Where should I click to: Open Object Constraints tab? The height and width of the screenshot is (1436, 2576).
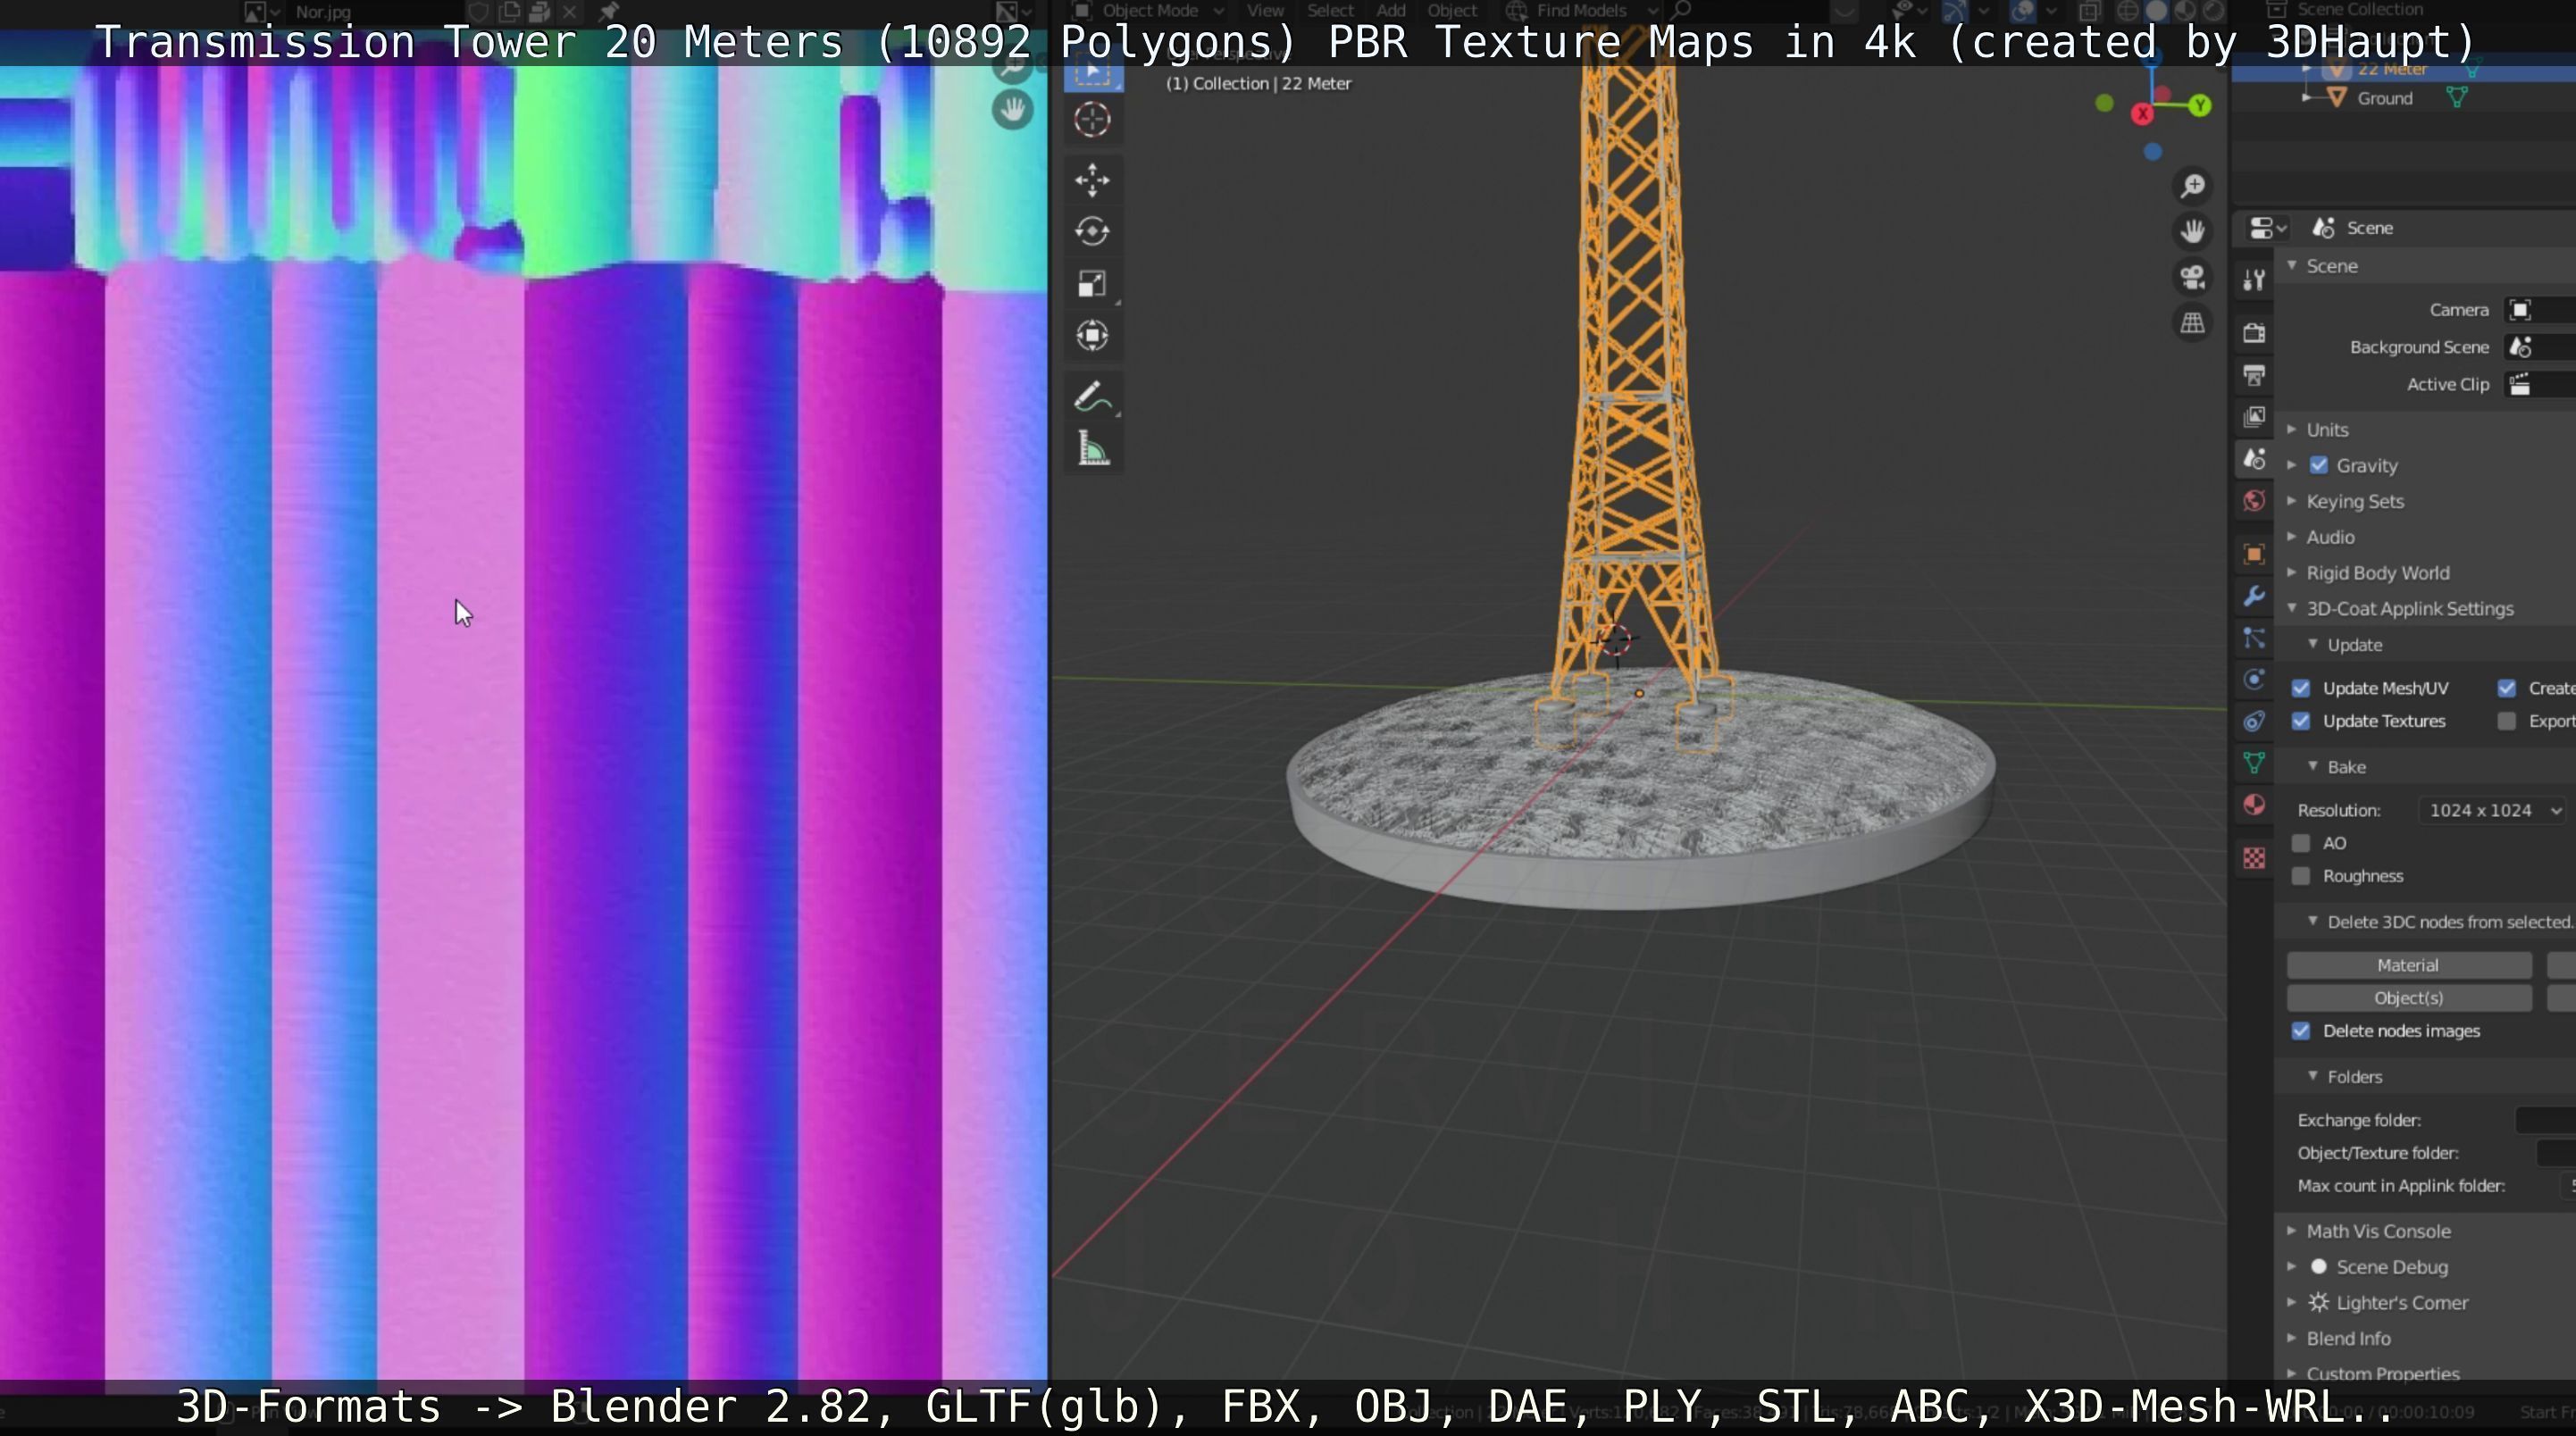click(2254, 721)
